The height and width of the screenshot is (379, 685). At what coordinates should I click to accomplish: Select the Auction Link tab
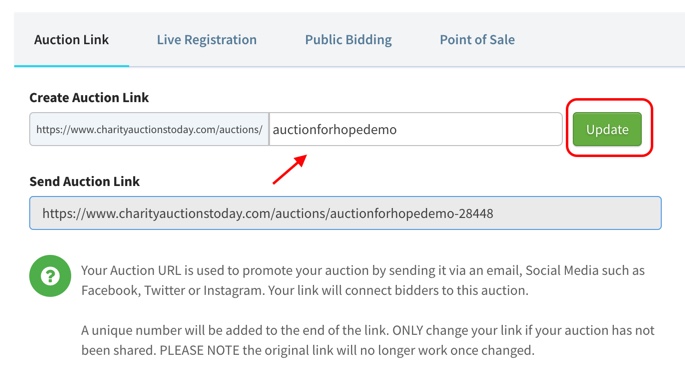(71, 40)
